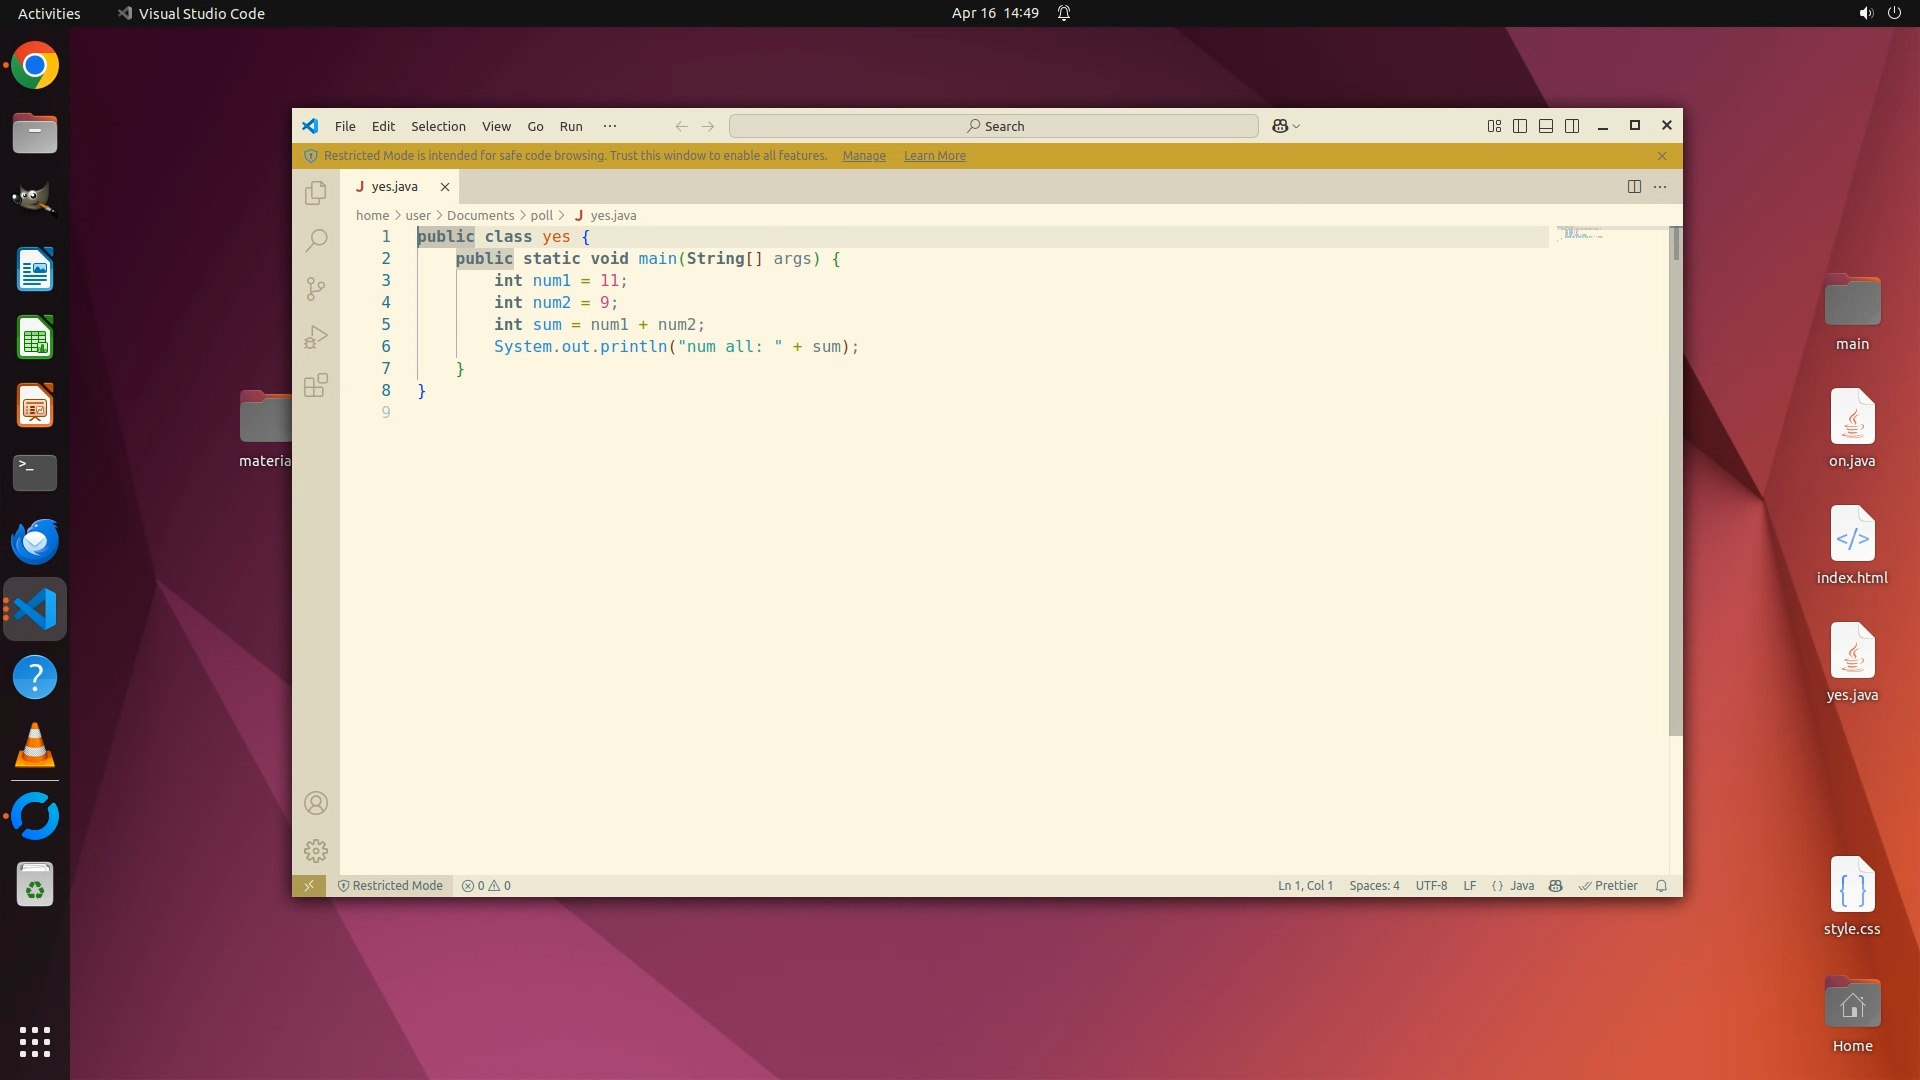Toggle the primary side bar layout button
This screenshot has width=1920, height=1080.
coord(1520,126)
